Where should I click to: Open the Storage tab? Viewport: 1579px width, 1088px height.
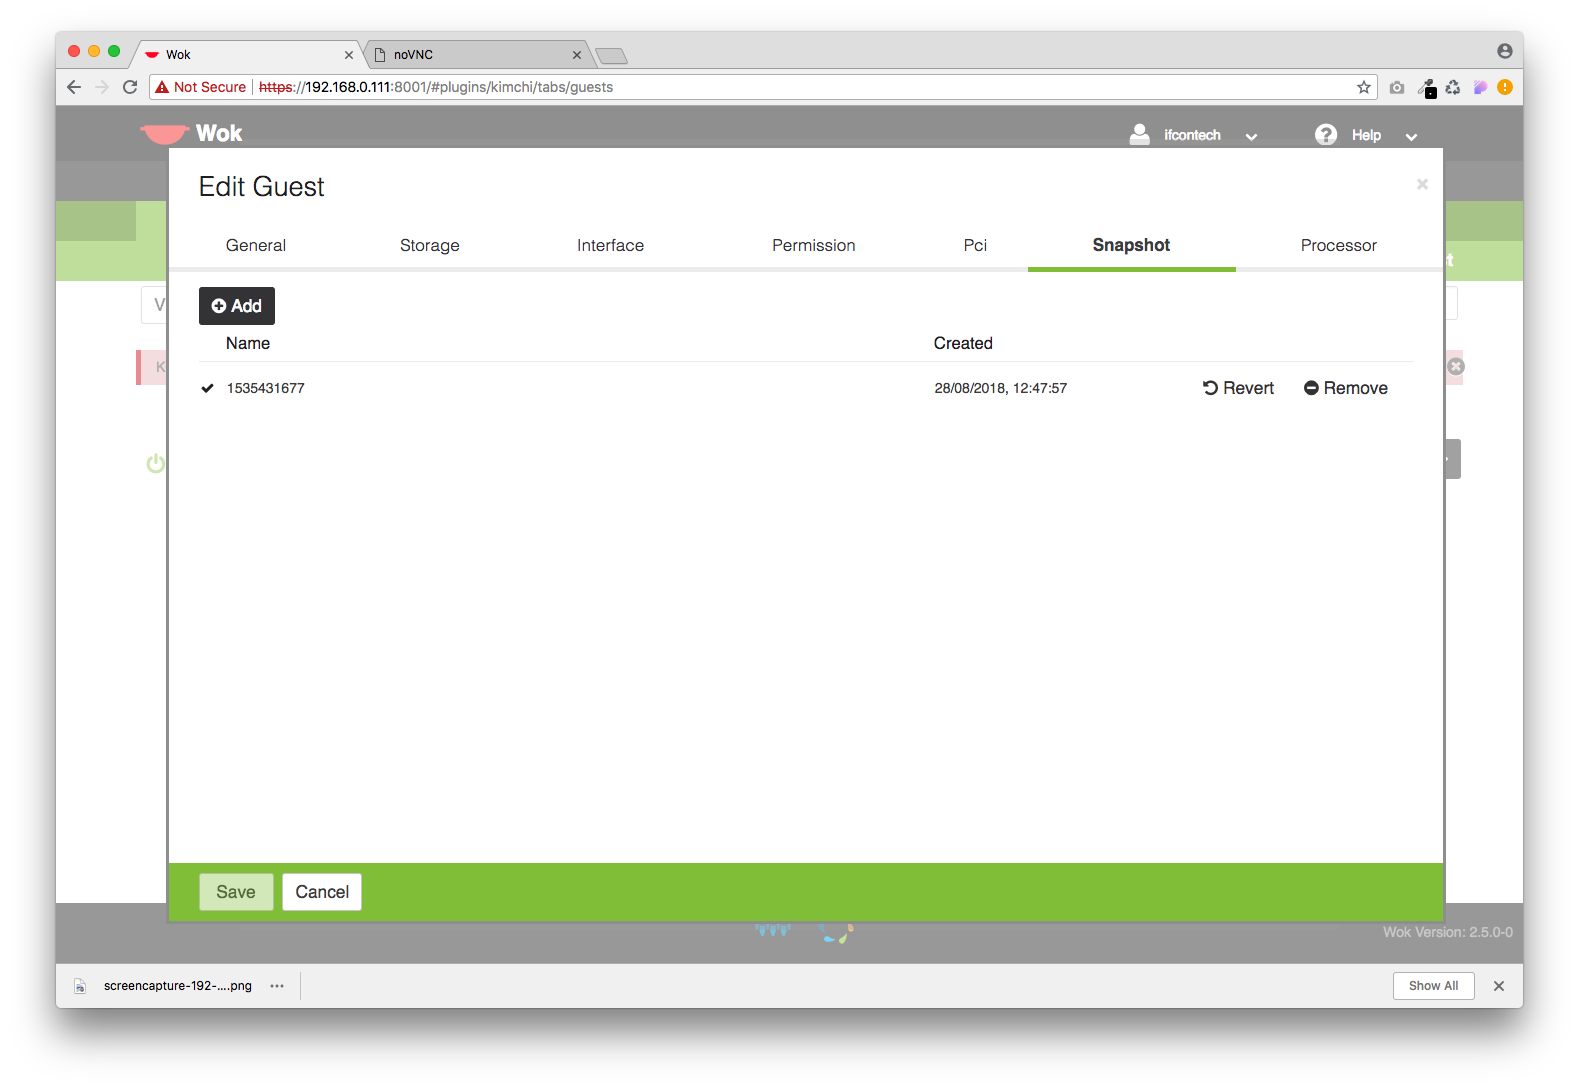coord(430,245)
